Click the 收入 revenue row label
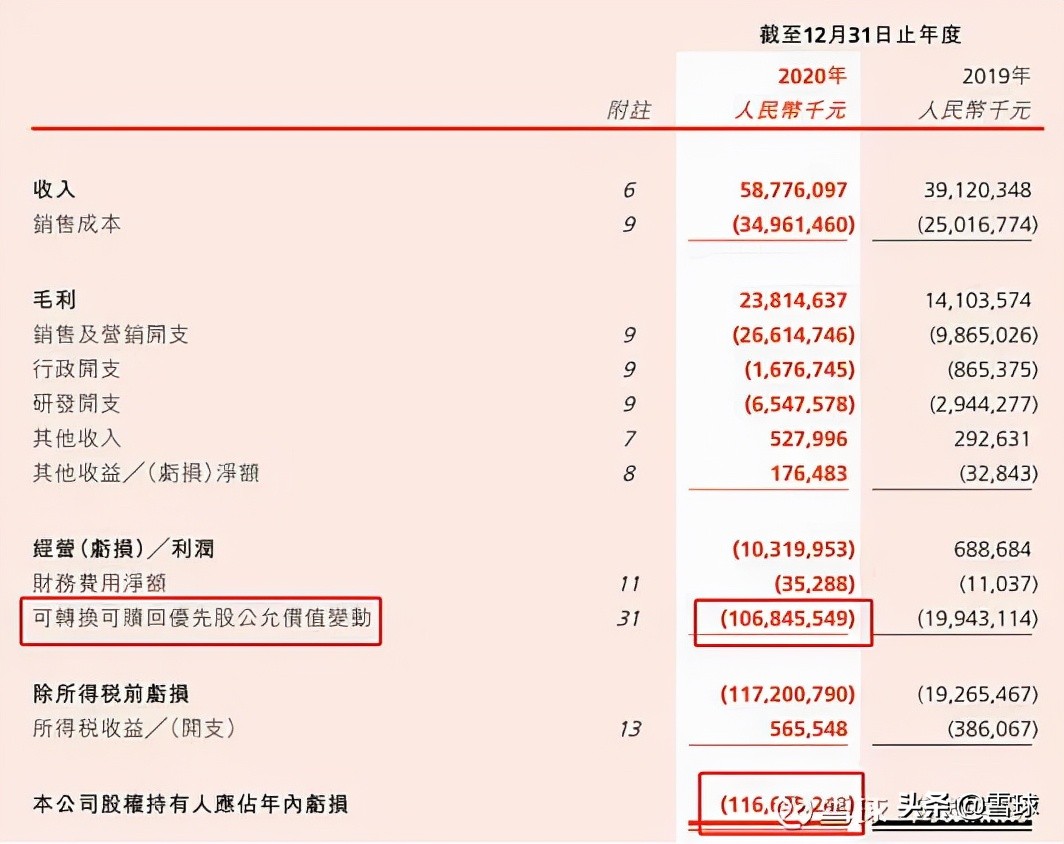Viewport: 1064px width, 844px height. click(x=52, y=188)
